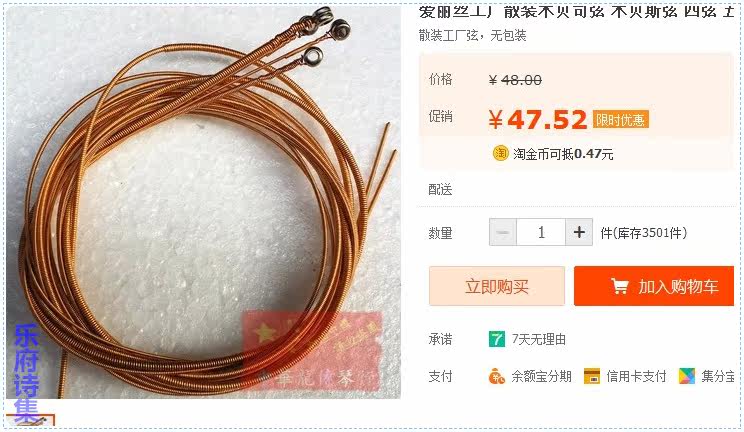Click the Jifenbao colorful icon
This screenshot has width=744, height=432.
687,376
